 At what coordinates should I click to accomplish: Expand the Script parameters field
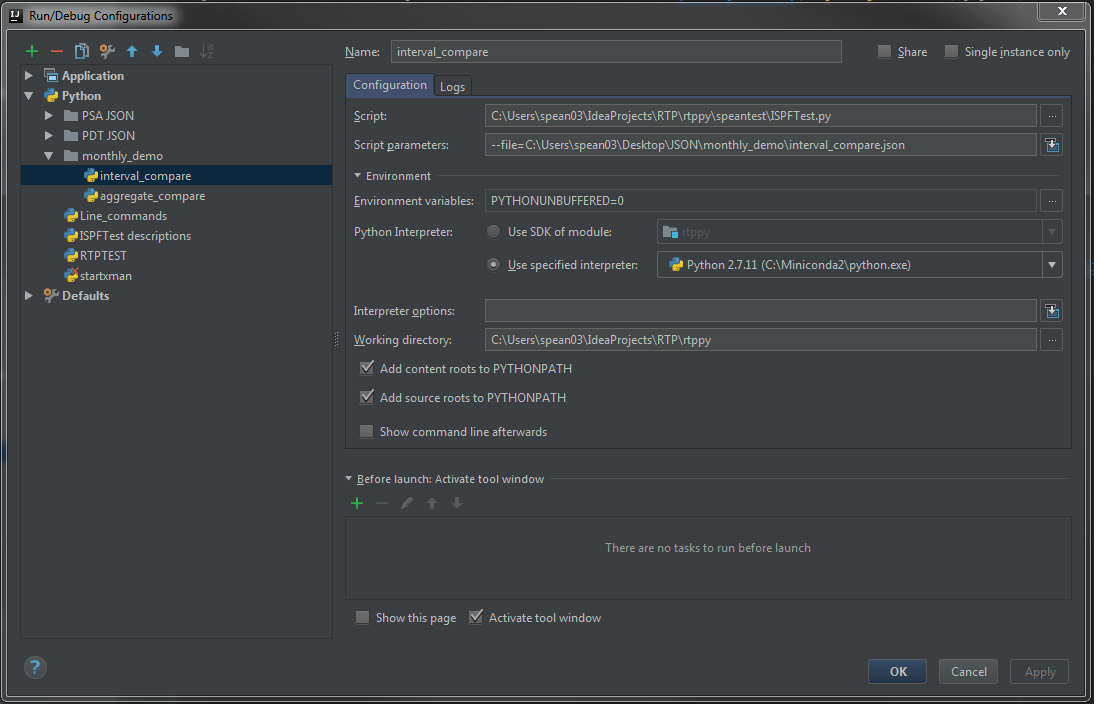[x=1050, y=145]
